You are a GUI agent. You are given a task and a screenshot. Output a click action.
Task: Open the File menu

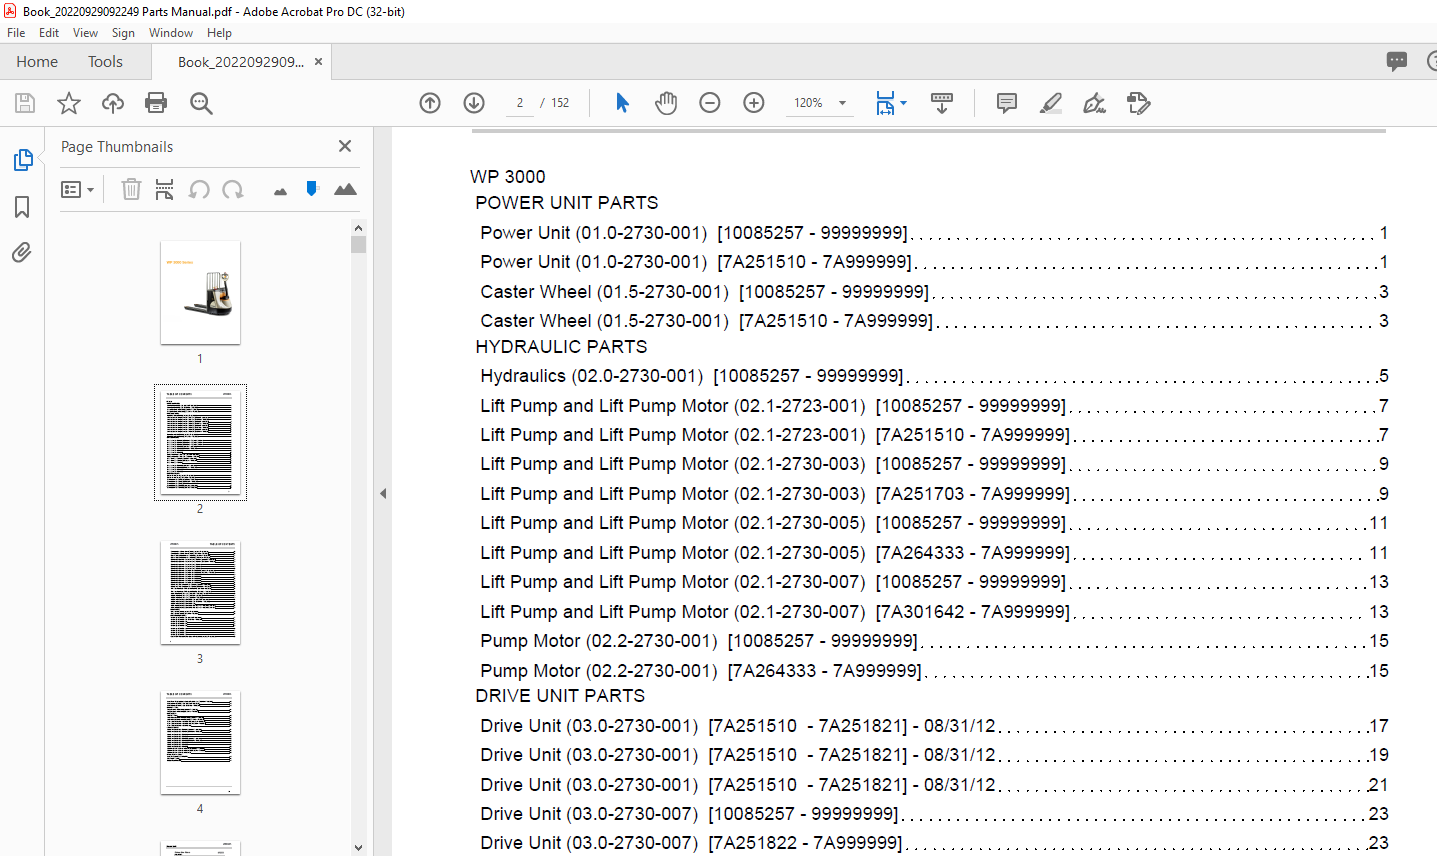(x=16, y=33)
